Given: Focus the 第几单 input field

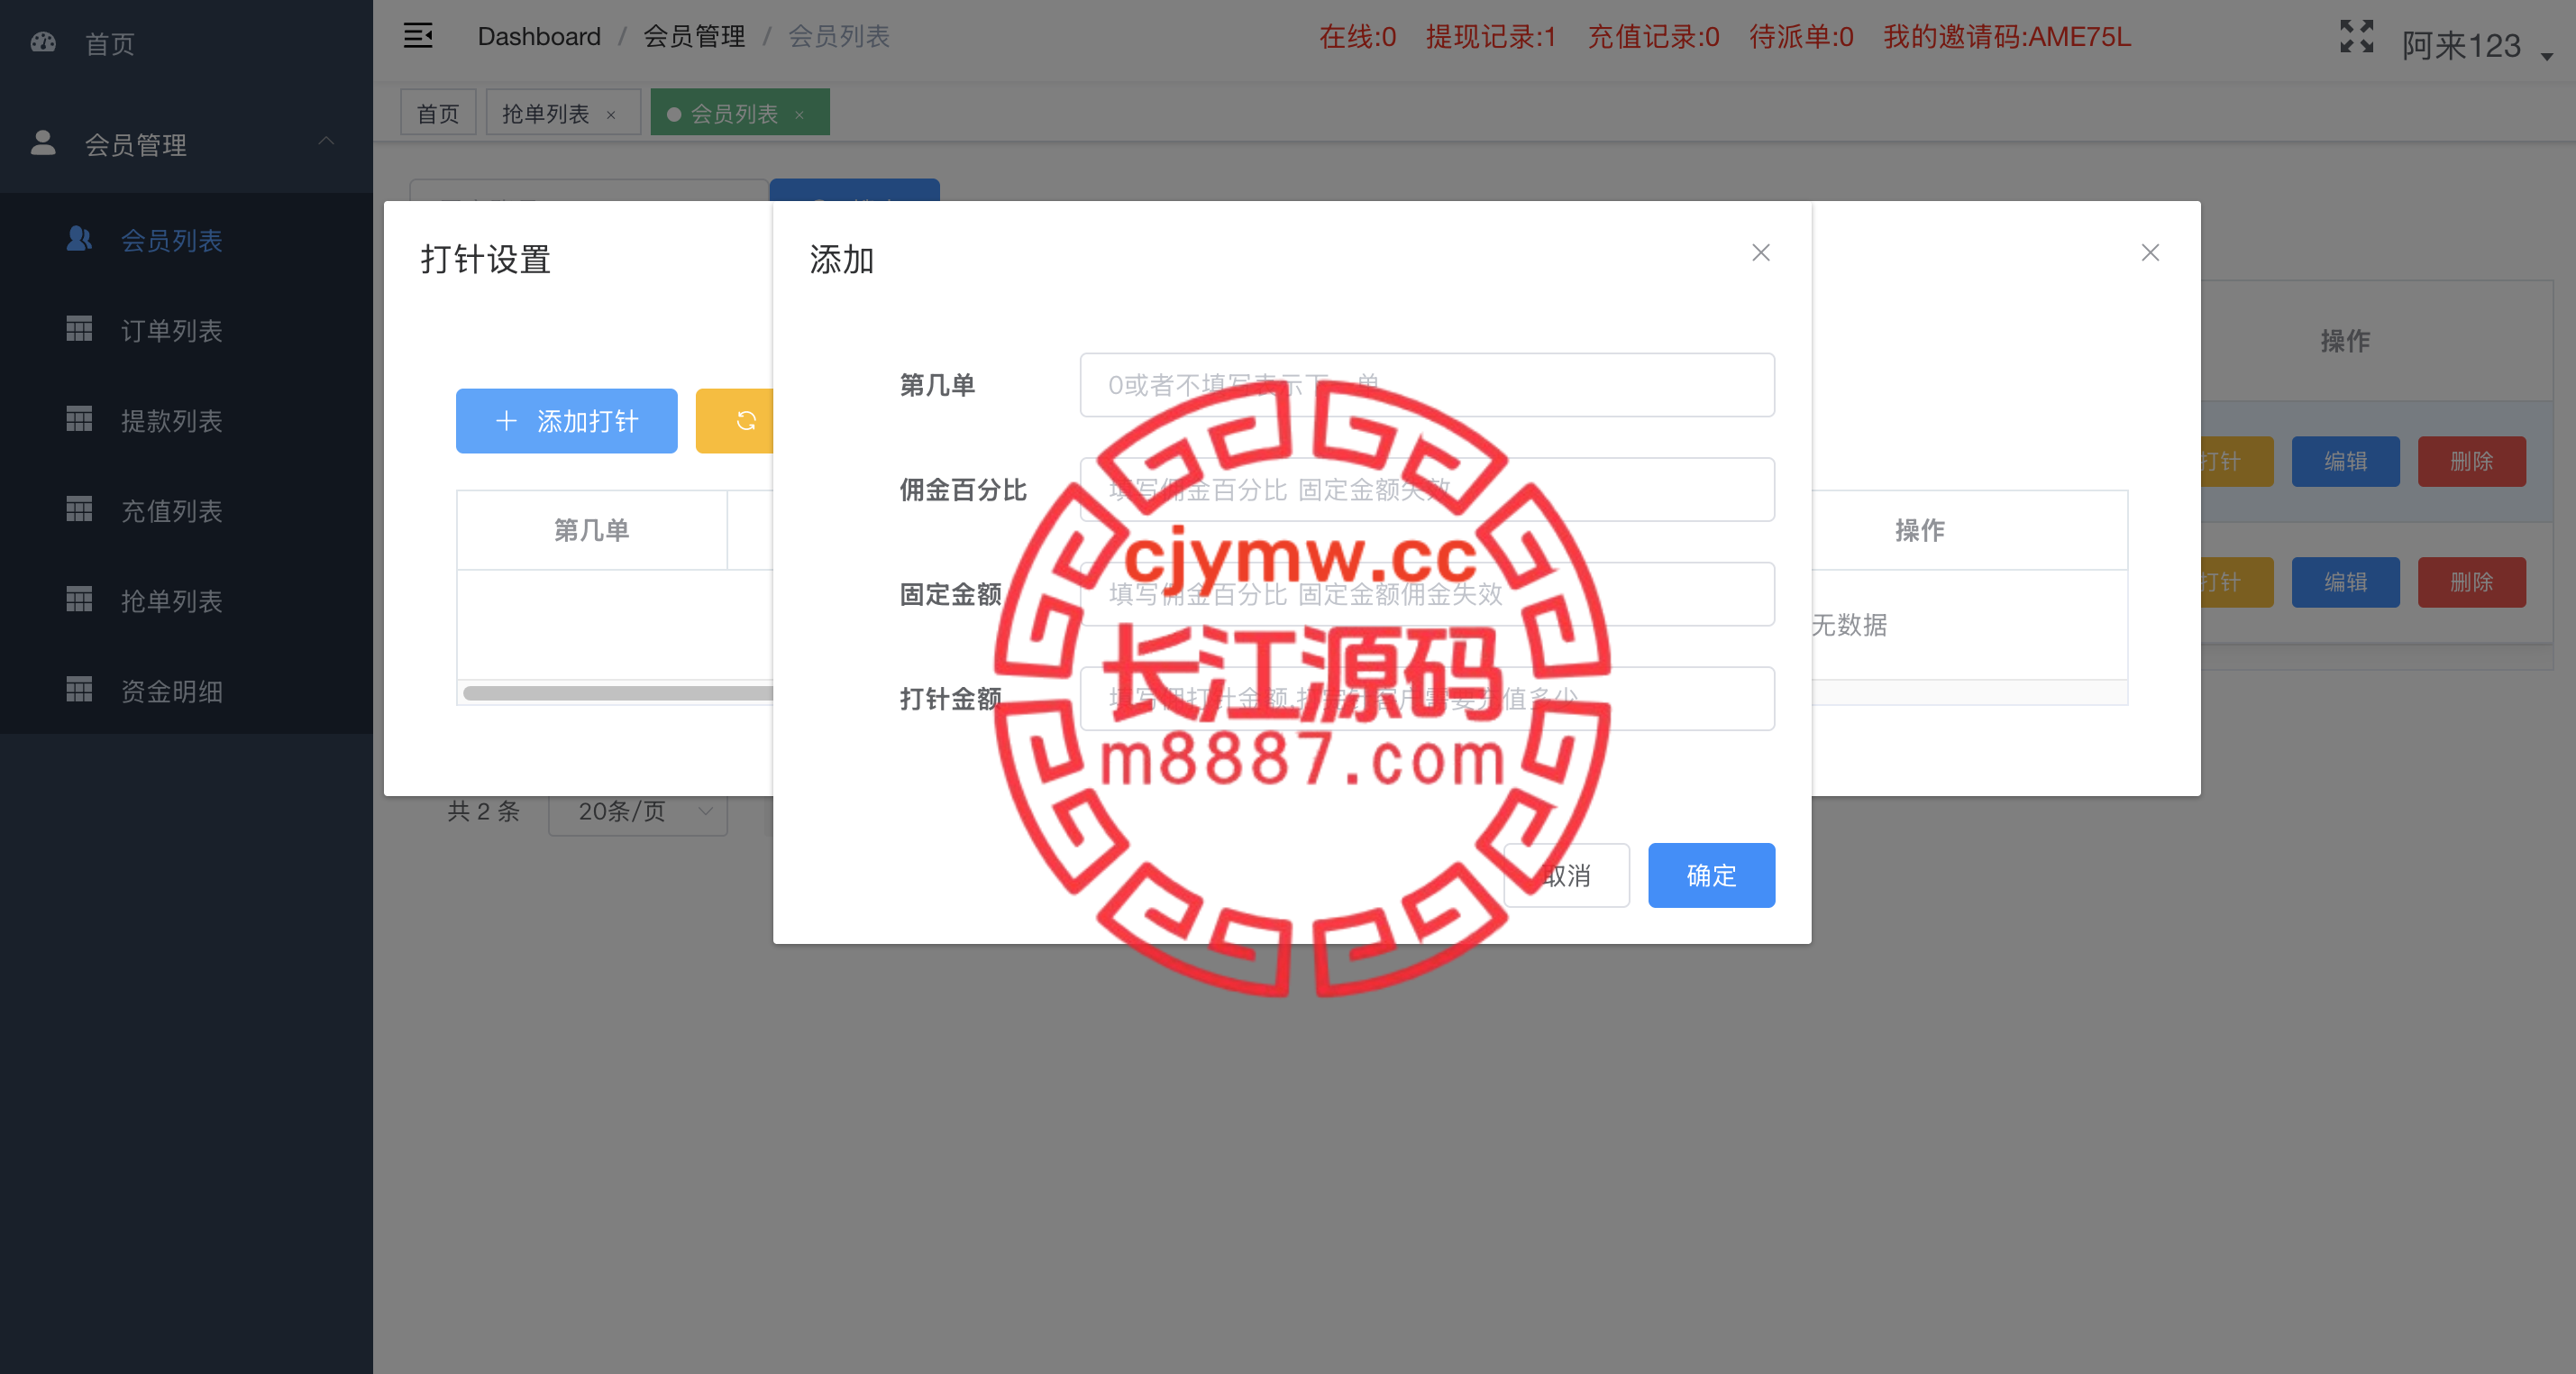Looking at the screenshot, I should (1427, 385).
